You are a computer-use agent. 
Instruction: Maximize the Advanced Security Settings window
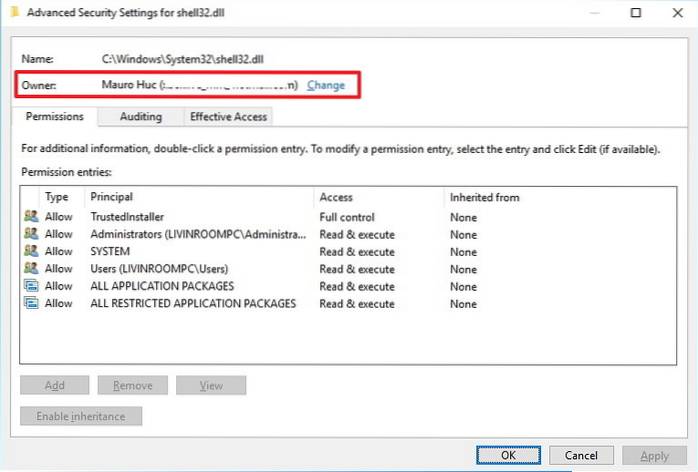coord(636,12)
